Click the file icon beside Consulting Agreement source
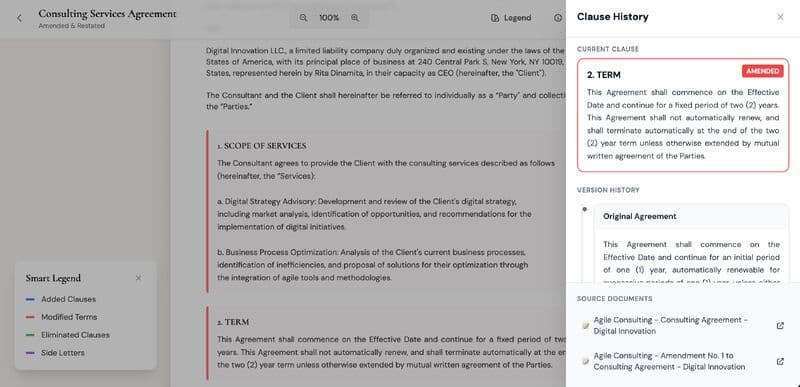The height and width of the screenshot is (387, 800). click(x=586, y=325)
